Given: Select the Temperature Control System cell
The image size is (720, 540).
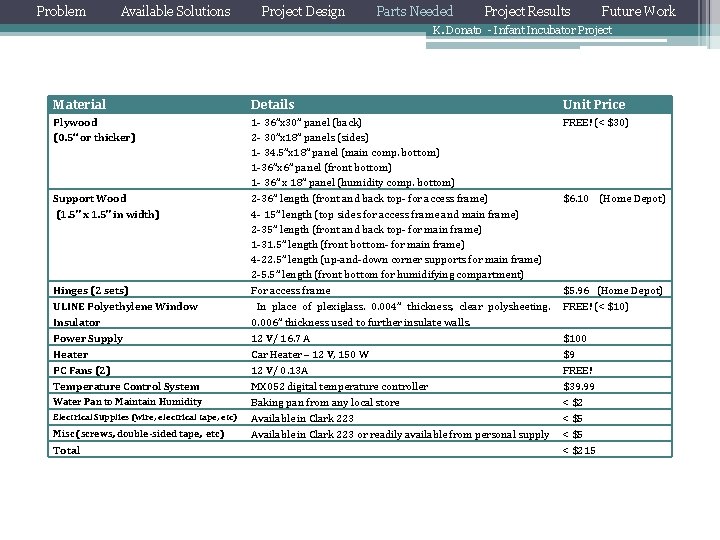Looking at the screenshot, I should click(126, 387).
